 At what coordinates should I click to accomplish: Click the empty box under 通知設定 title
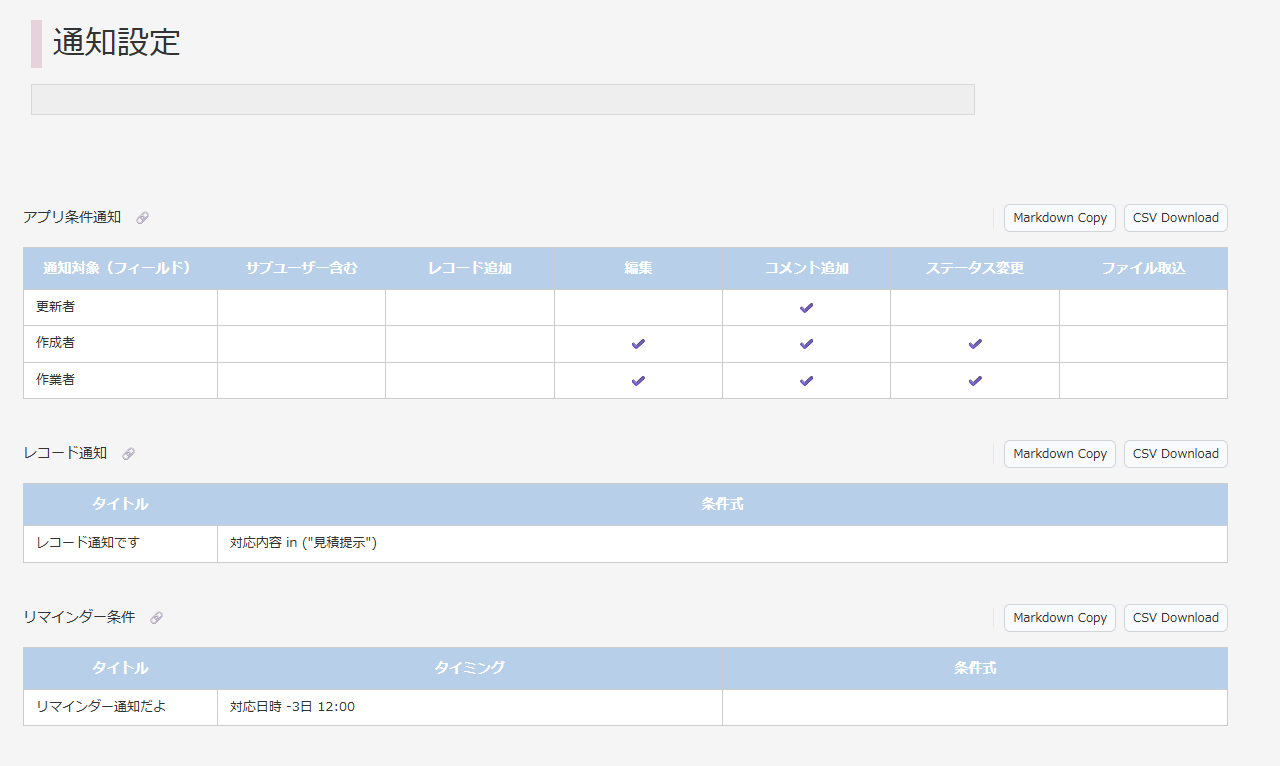[x=503, y=100]
